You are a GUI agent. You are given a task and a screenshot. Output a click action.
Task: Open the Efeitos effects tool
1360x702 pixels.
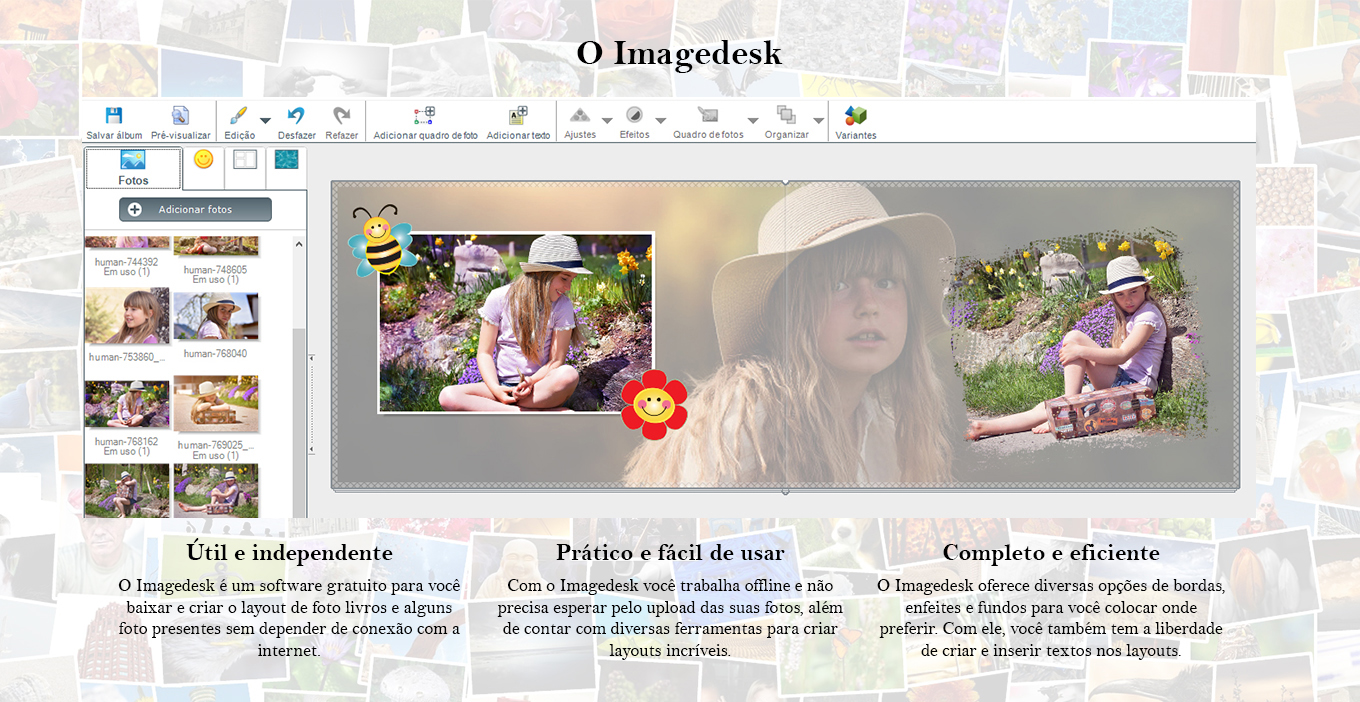click(x=634, y=123)
